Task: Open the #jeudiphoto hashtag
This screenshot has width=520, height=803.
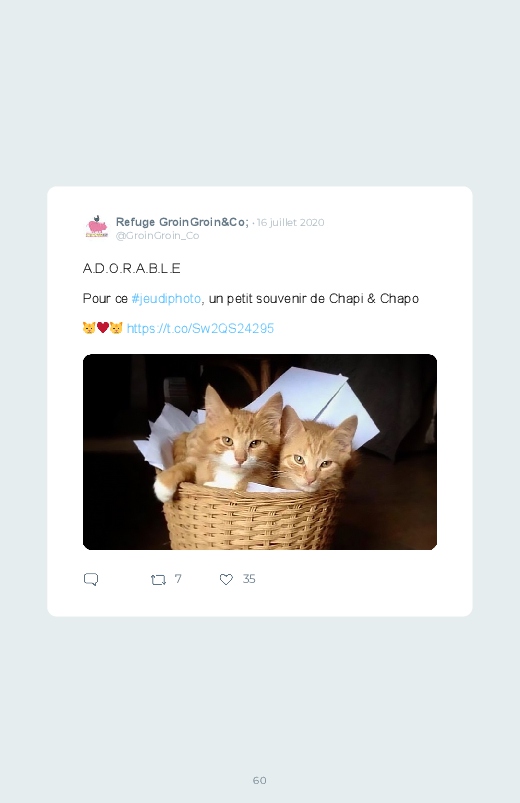Action: (x=166, y=299)
